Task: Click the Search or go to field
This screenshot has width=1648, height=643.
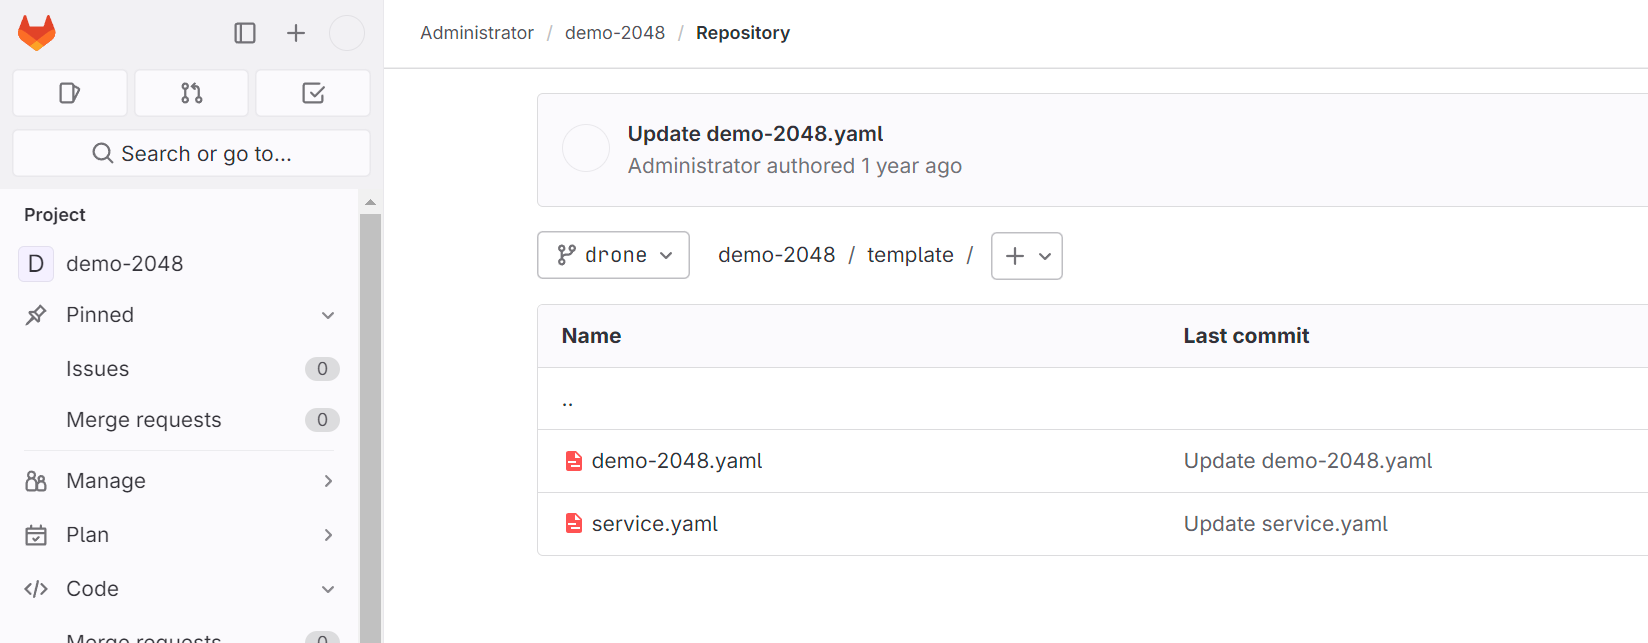Action: tap(192, 153)
